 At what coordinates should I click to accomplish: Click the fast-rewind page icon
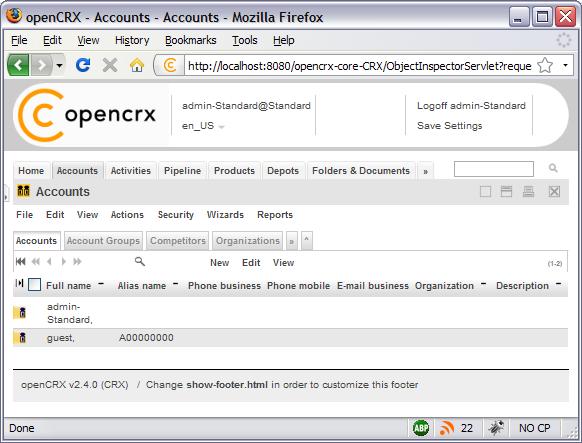[36, 262]
